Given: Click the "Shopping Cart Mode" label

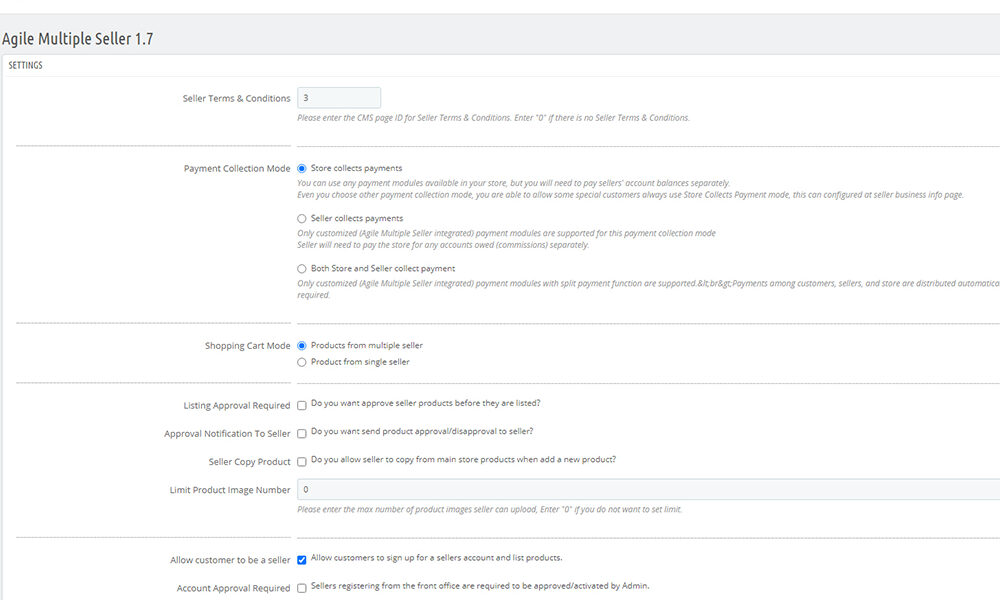Looking at the screenshot, I should (247, 346).
